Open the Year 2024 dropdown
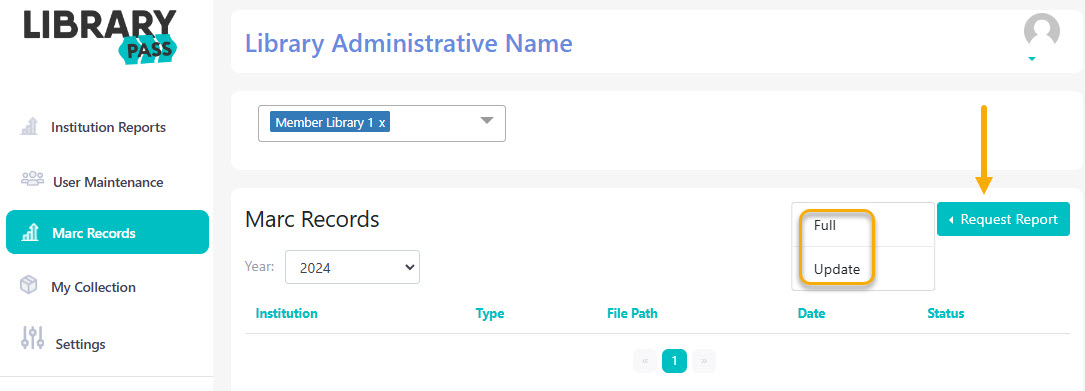Viewport: 1085px width, 391px height. 352,266
